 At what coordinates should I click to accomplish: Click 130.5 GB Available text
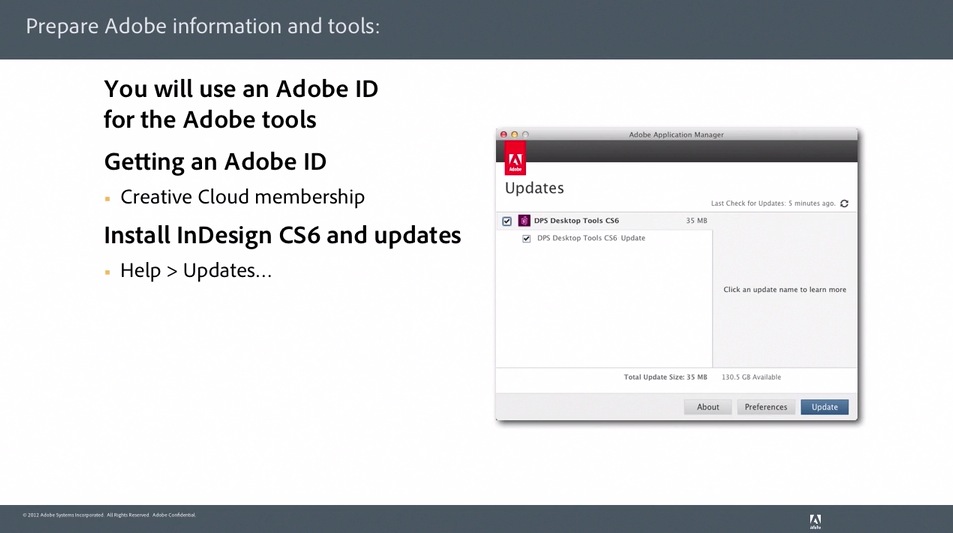(x=751, y=377)
